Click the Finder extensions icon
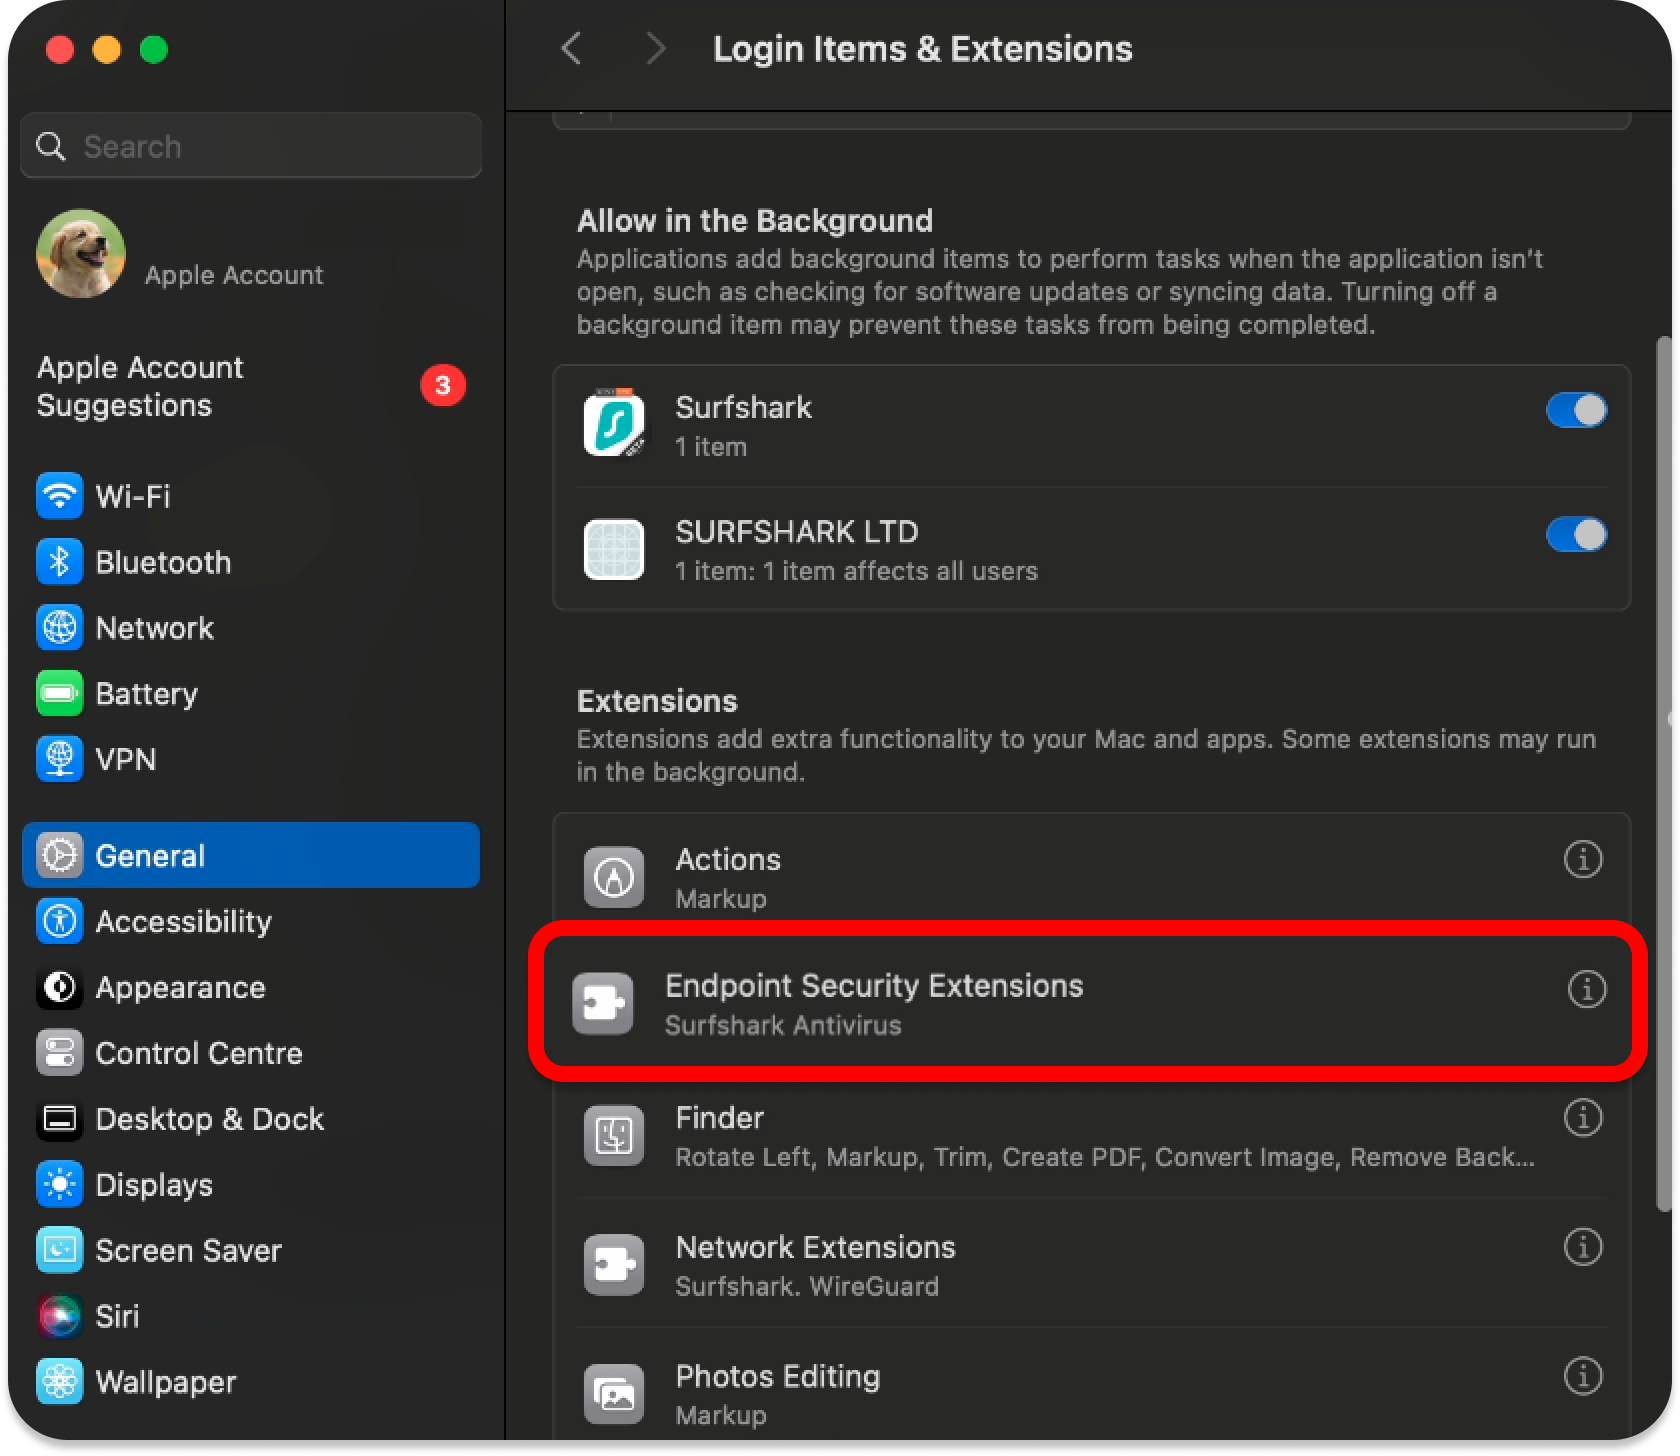The image size is (1680, 1456). [x=613, y=1135]
